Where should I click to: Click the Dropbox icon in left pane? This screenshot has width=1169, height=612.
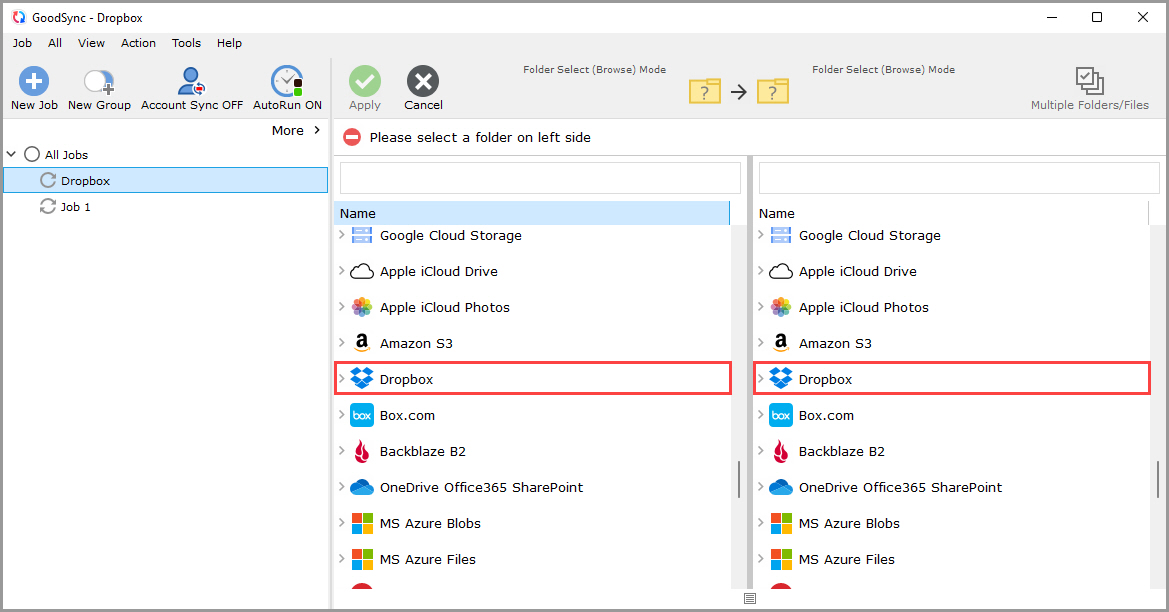tap(362, 379)
